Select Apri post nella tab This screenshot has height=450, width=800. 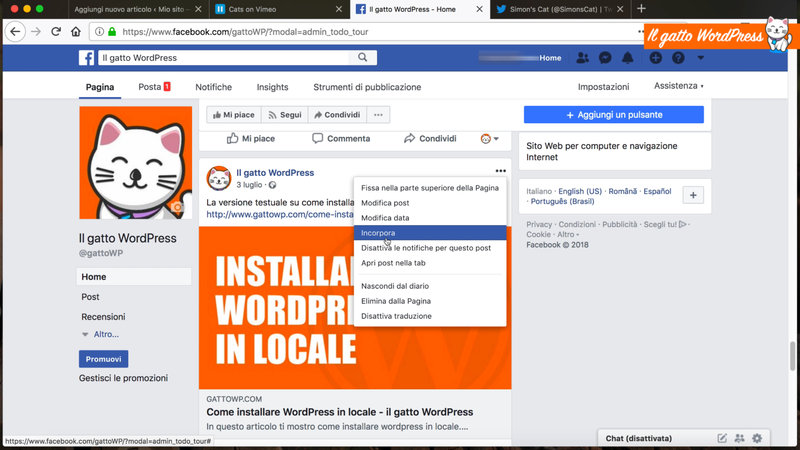(x=430, y=263)
